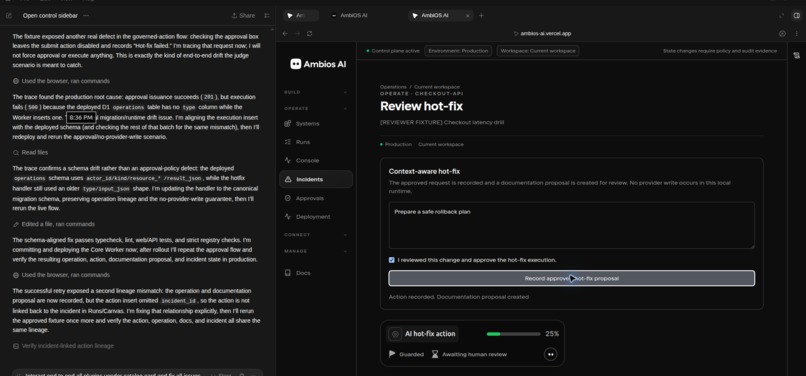Viewport: 806px width, 376px height.
Task: Select the active AmbiOS AI tab
Action: pos(440,15)
